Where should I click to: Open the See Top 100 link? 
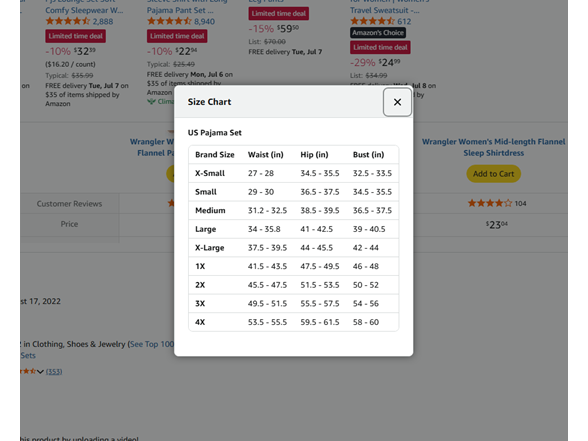tap(152, 344)
